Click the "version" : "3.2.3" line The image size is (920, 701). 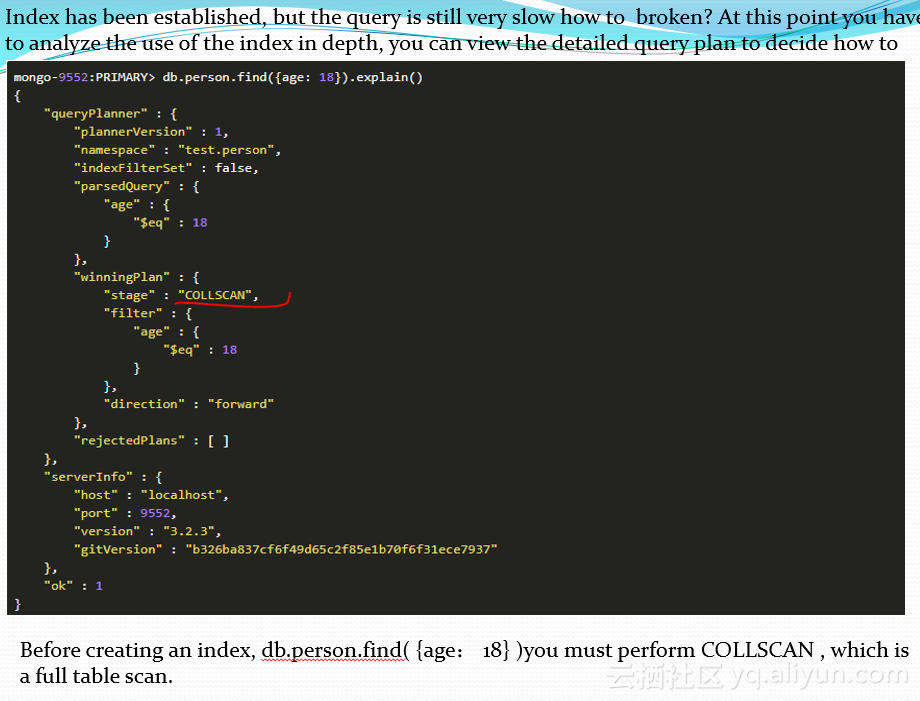pos(147,531)
